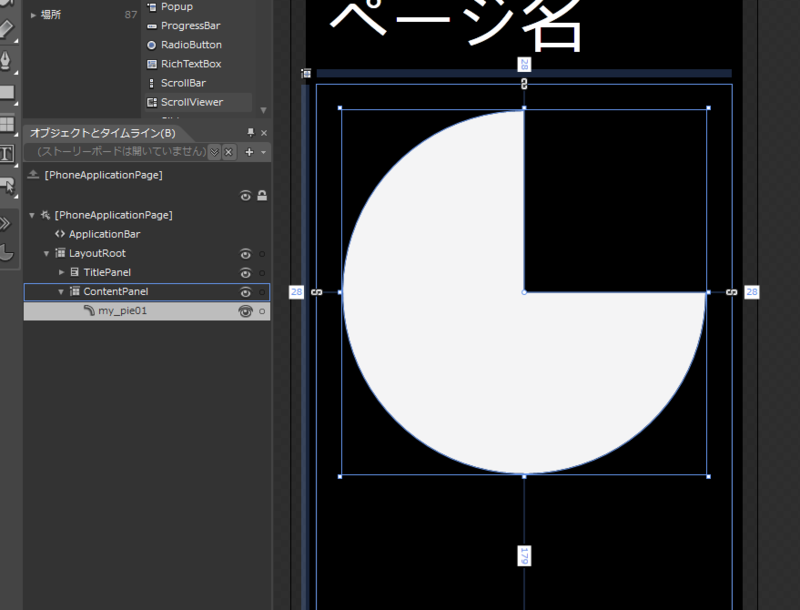Hide the LayoutRoot element

[x=245, y=253]
